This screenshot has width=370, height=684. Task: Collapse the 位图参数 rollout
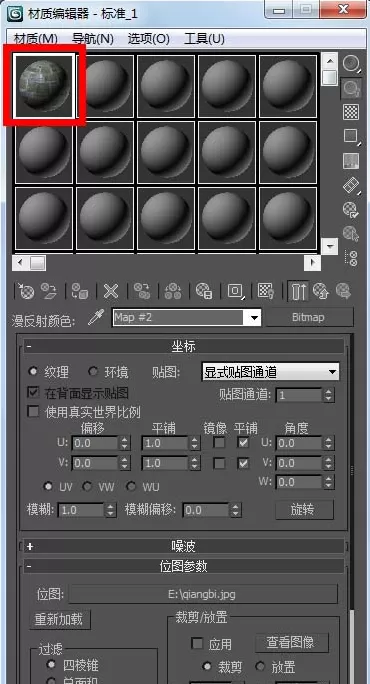pyautogui.click(x=184, y=566)
